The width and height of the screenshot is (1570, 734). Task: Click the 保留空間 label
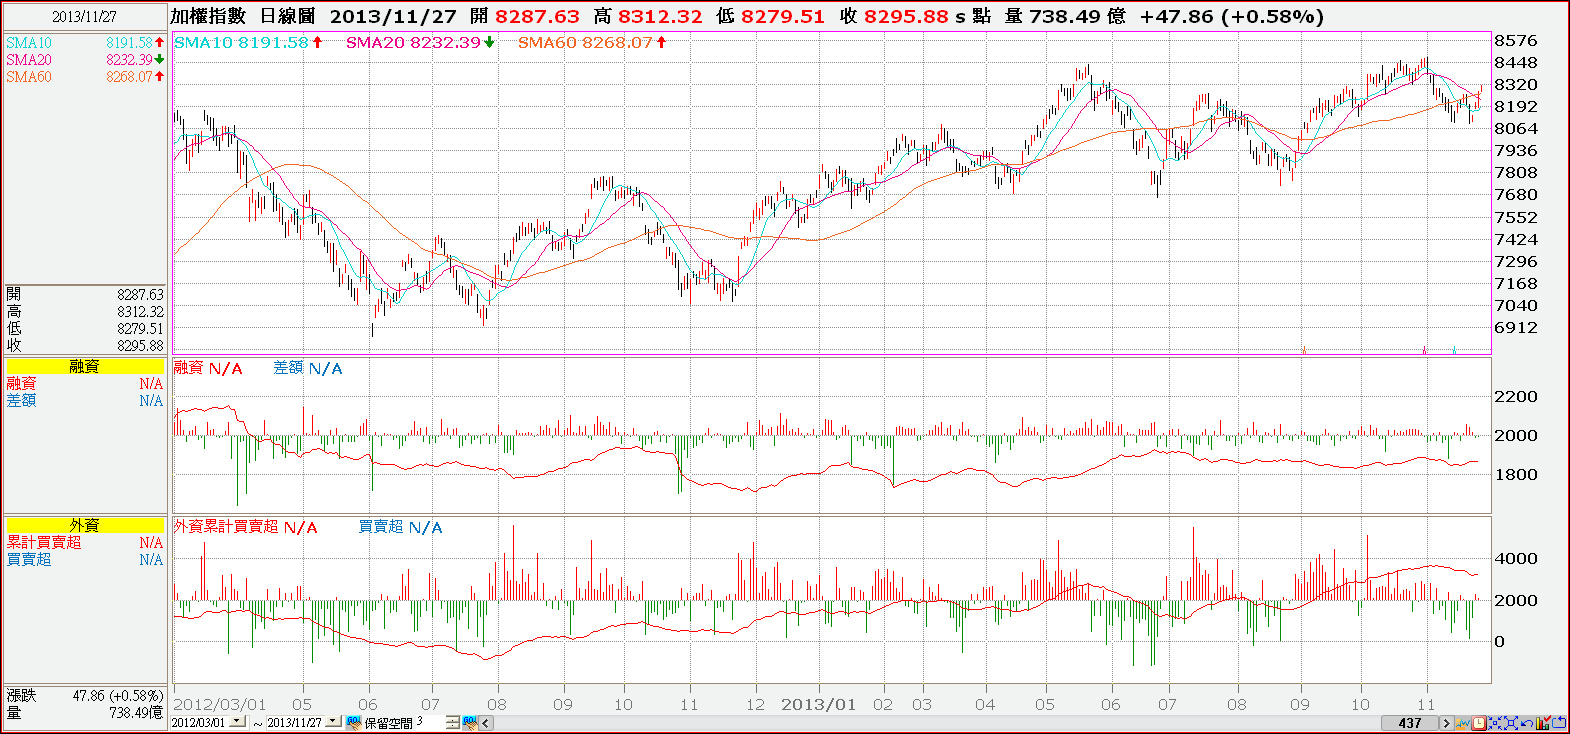[388, 722]
